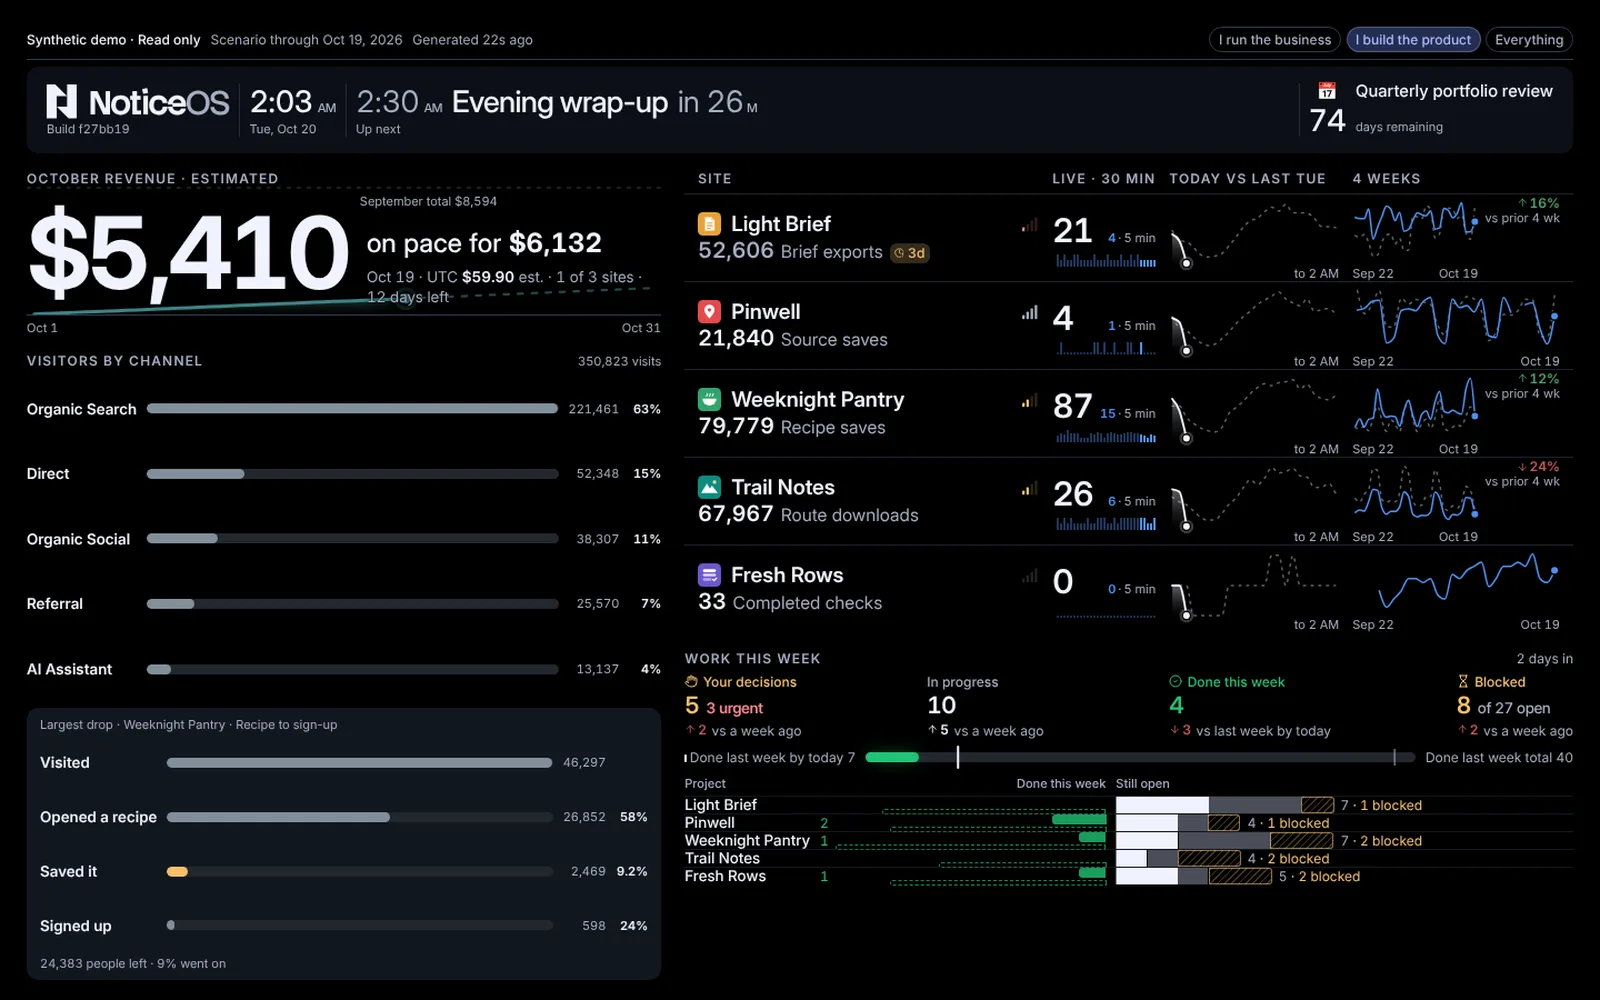Viewport: 1600px width, 1000px height.
Task: Click the 'on pace for $6,132' text
Action: 484,243
